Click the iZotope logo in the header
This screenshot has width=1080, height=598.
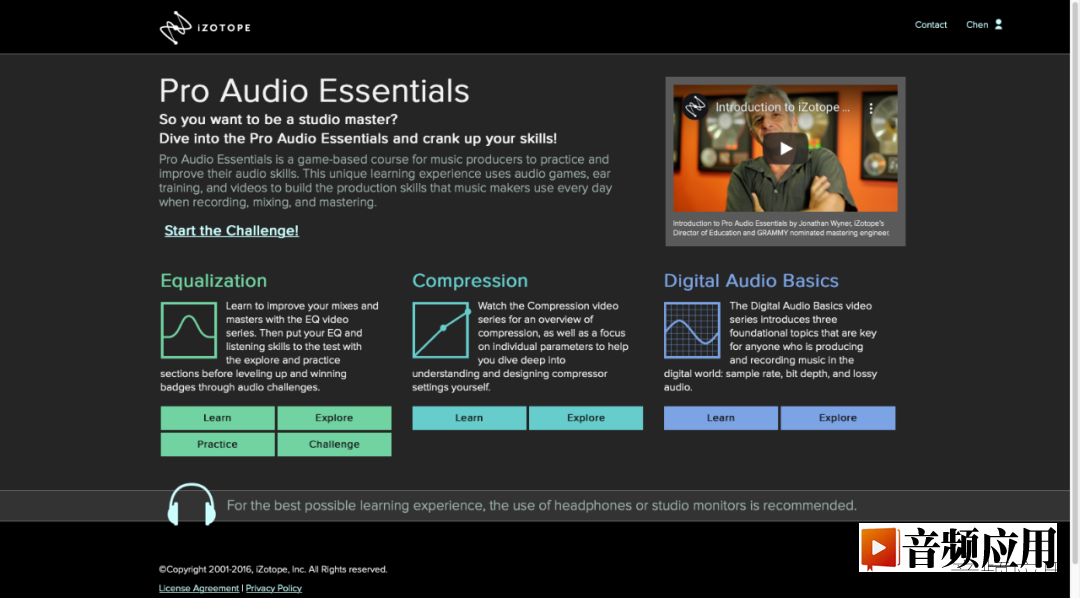pyautogui.click(x=205, y=28)
